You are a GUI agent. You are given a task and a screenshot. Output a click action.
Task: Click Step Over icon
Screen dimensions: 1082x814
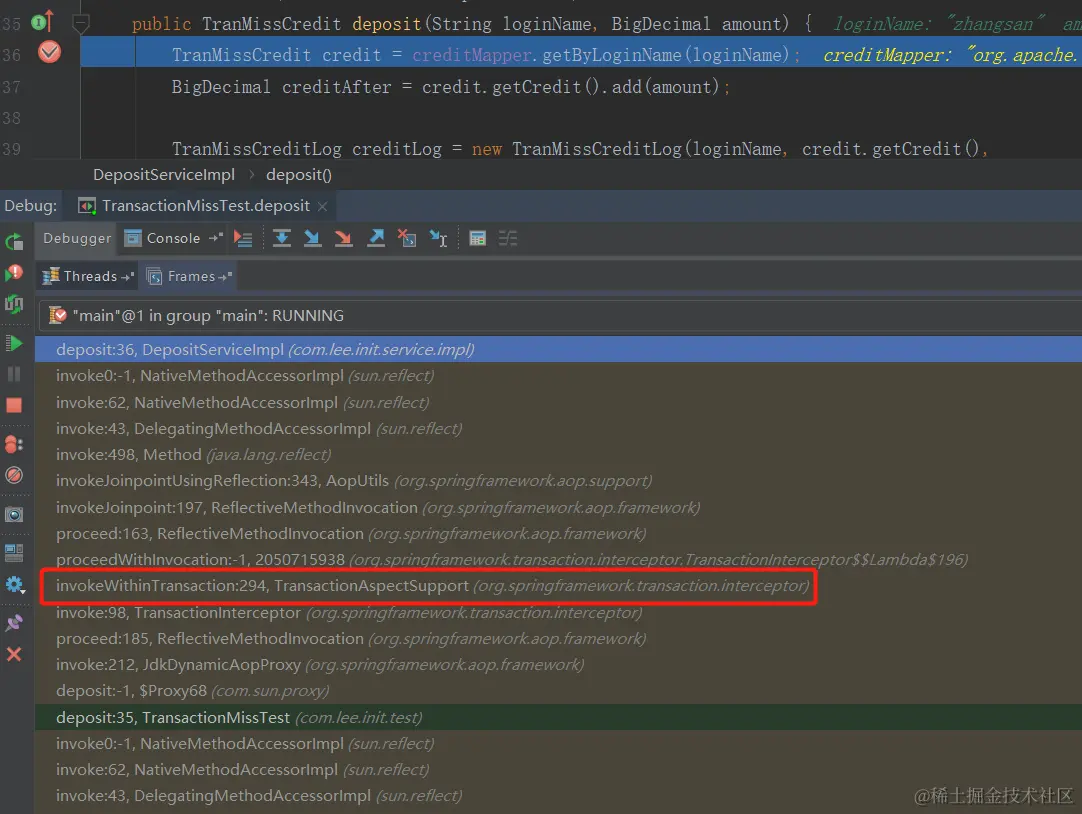pos(282,239)
